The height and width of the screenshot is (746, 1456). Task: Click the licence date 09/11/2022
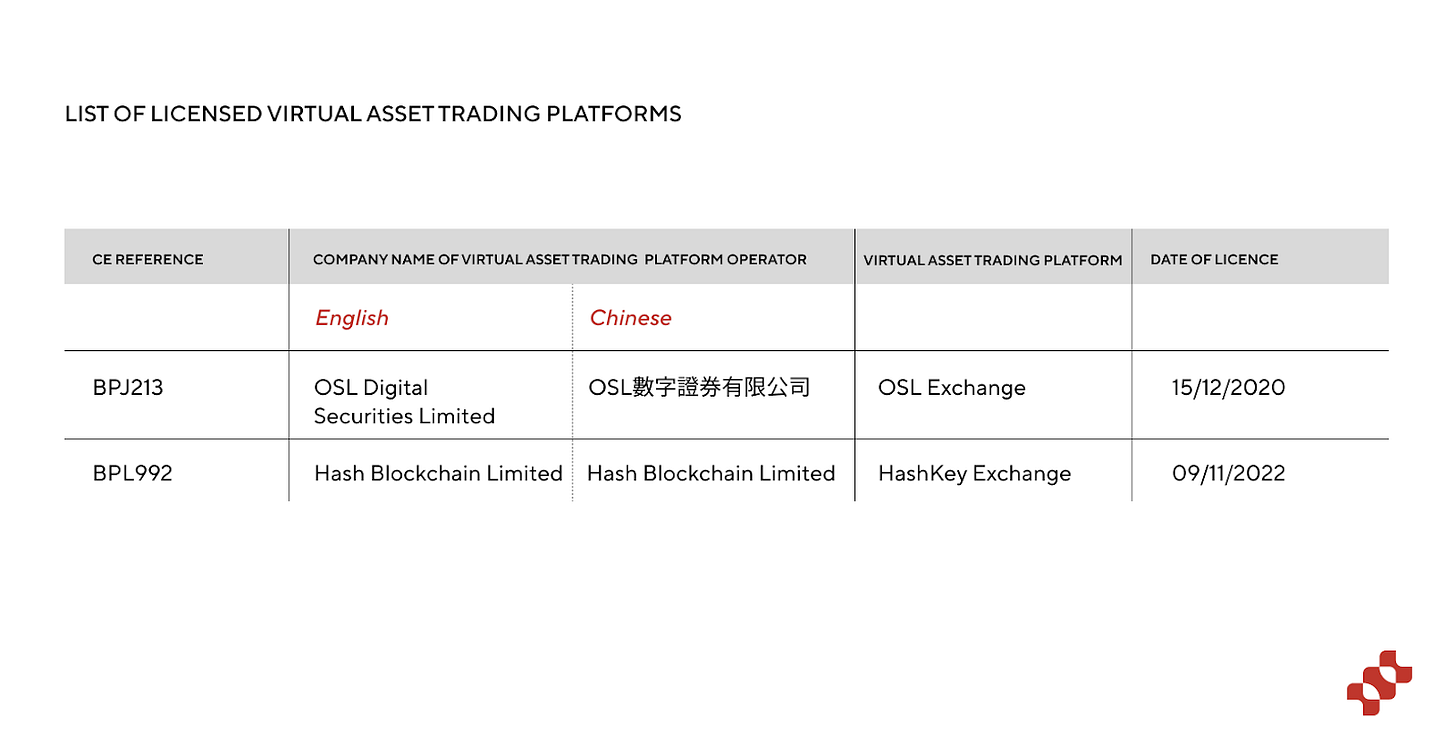coord(1228,473)
